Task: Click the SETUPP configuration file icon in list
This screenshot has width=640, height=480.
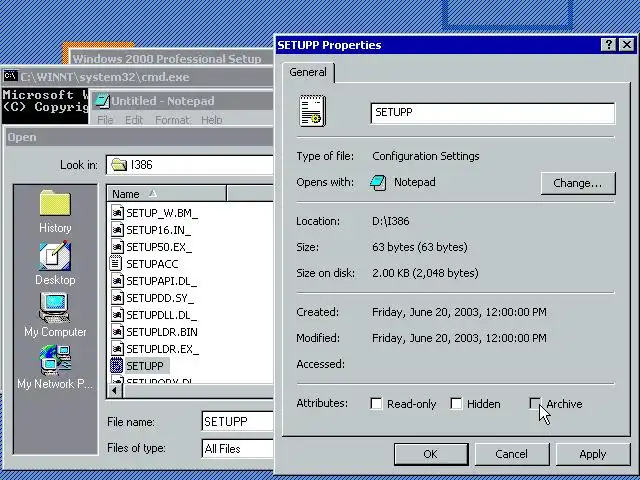Action: 116,366
